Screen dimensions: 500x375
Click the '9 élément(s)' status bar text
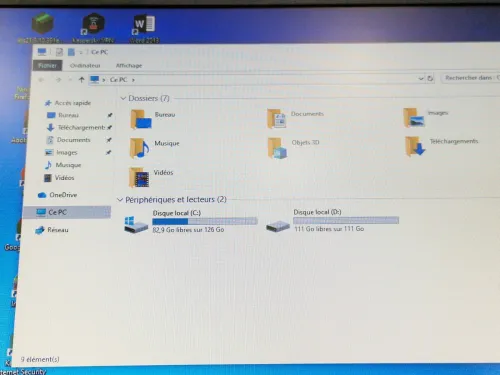(40, 359)
